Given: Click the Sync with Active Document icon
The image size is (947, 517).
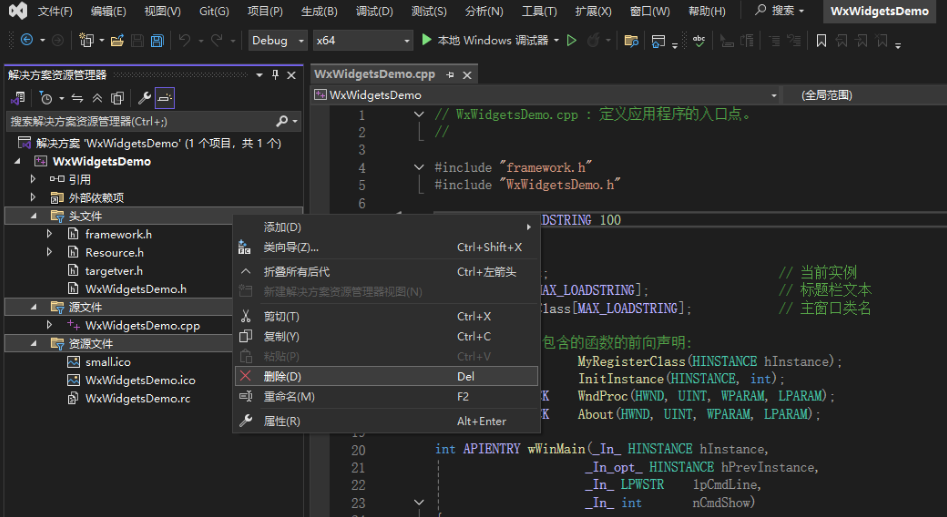Looking at the screenshot, I should click(x=77, y=98).
